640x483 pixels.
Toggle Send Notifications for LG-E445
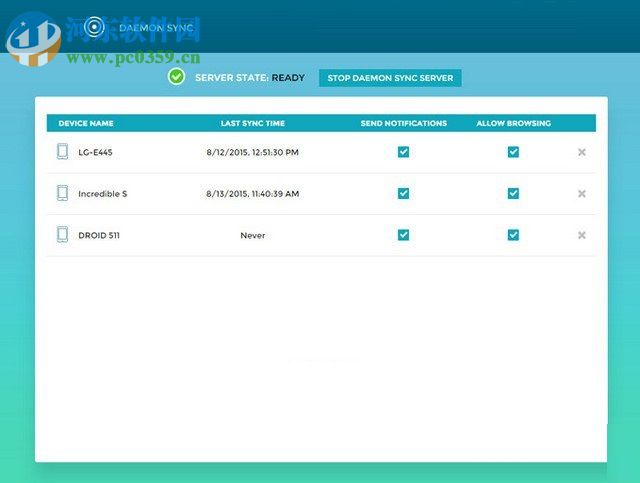(403, 152)
